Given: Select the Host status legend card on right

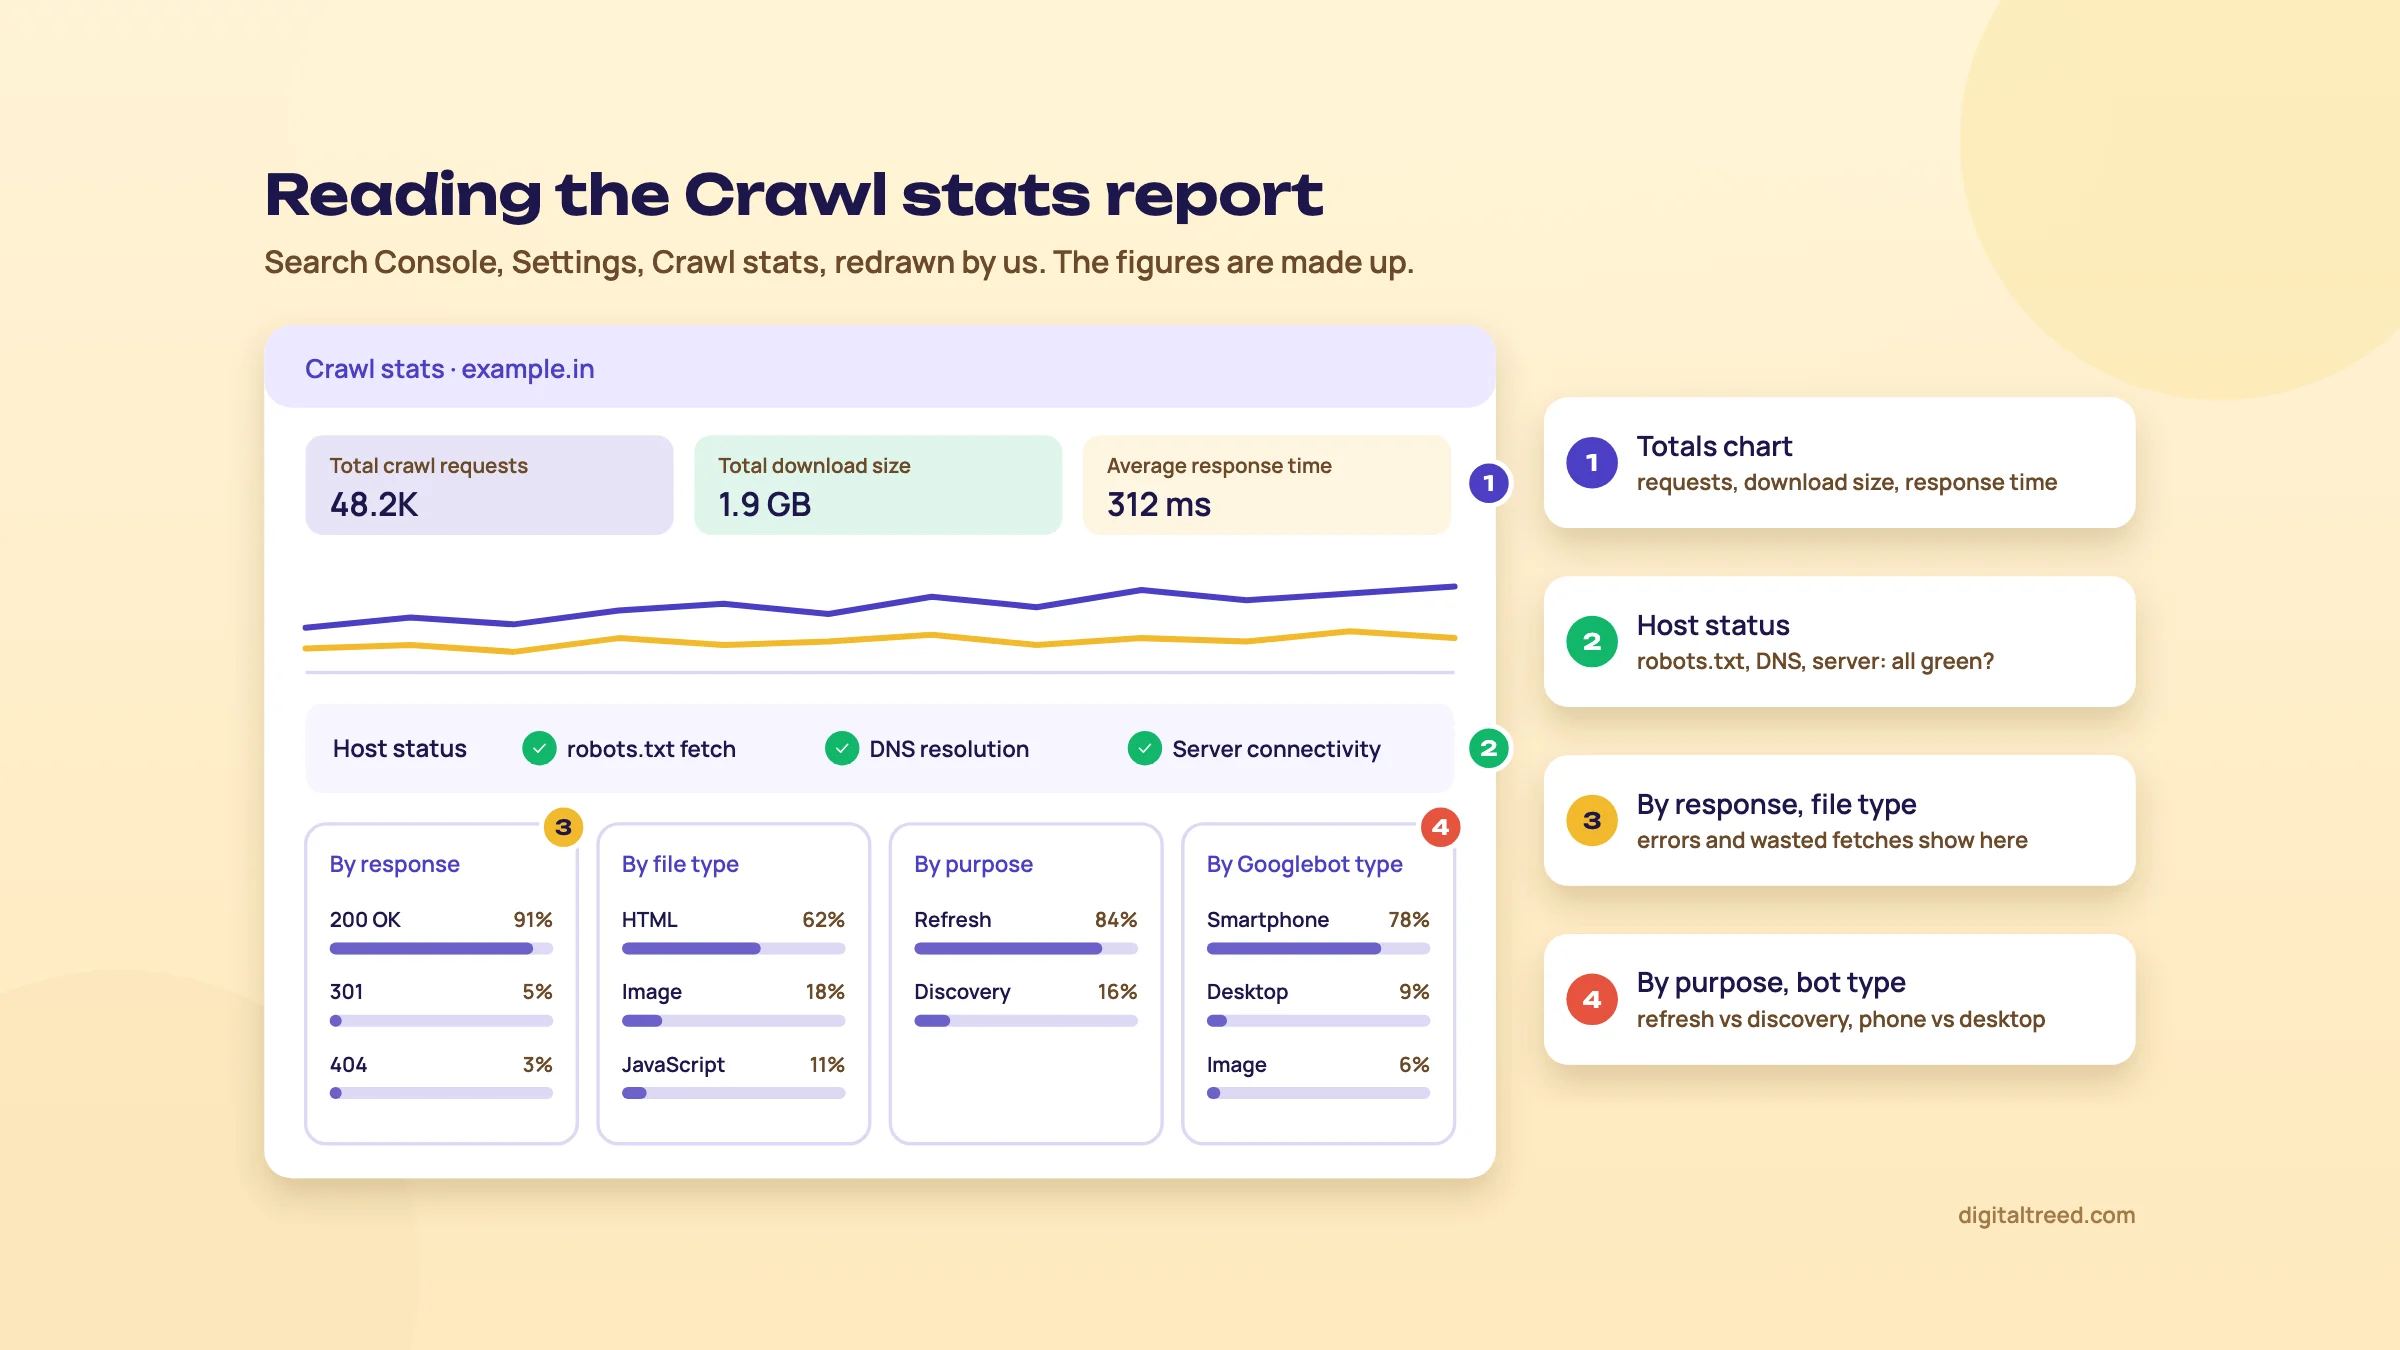Looking at the screenshot, I should point(1839,641).
